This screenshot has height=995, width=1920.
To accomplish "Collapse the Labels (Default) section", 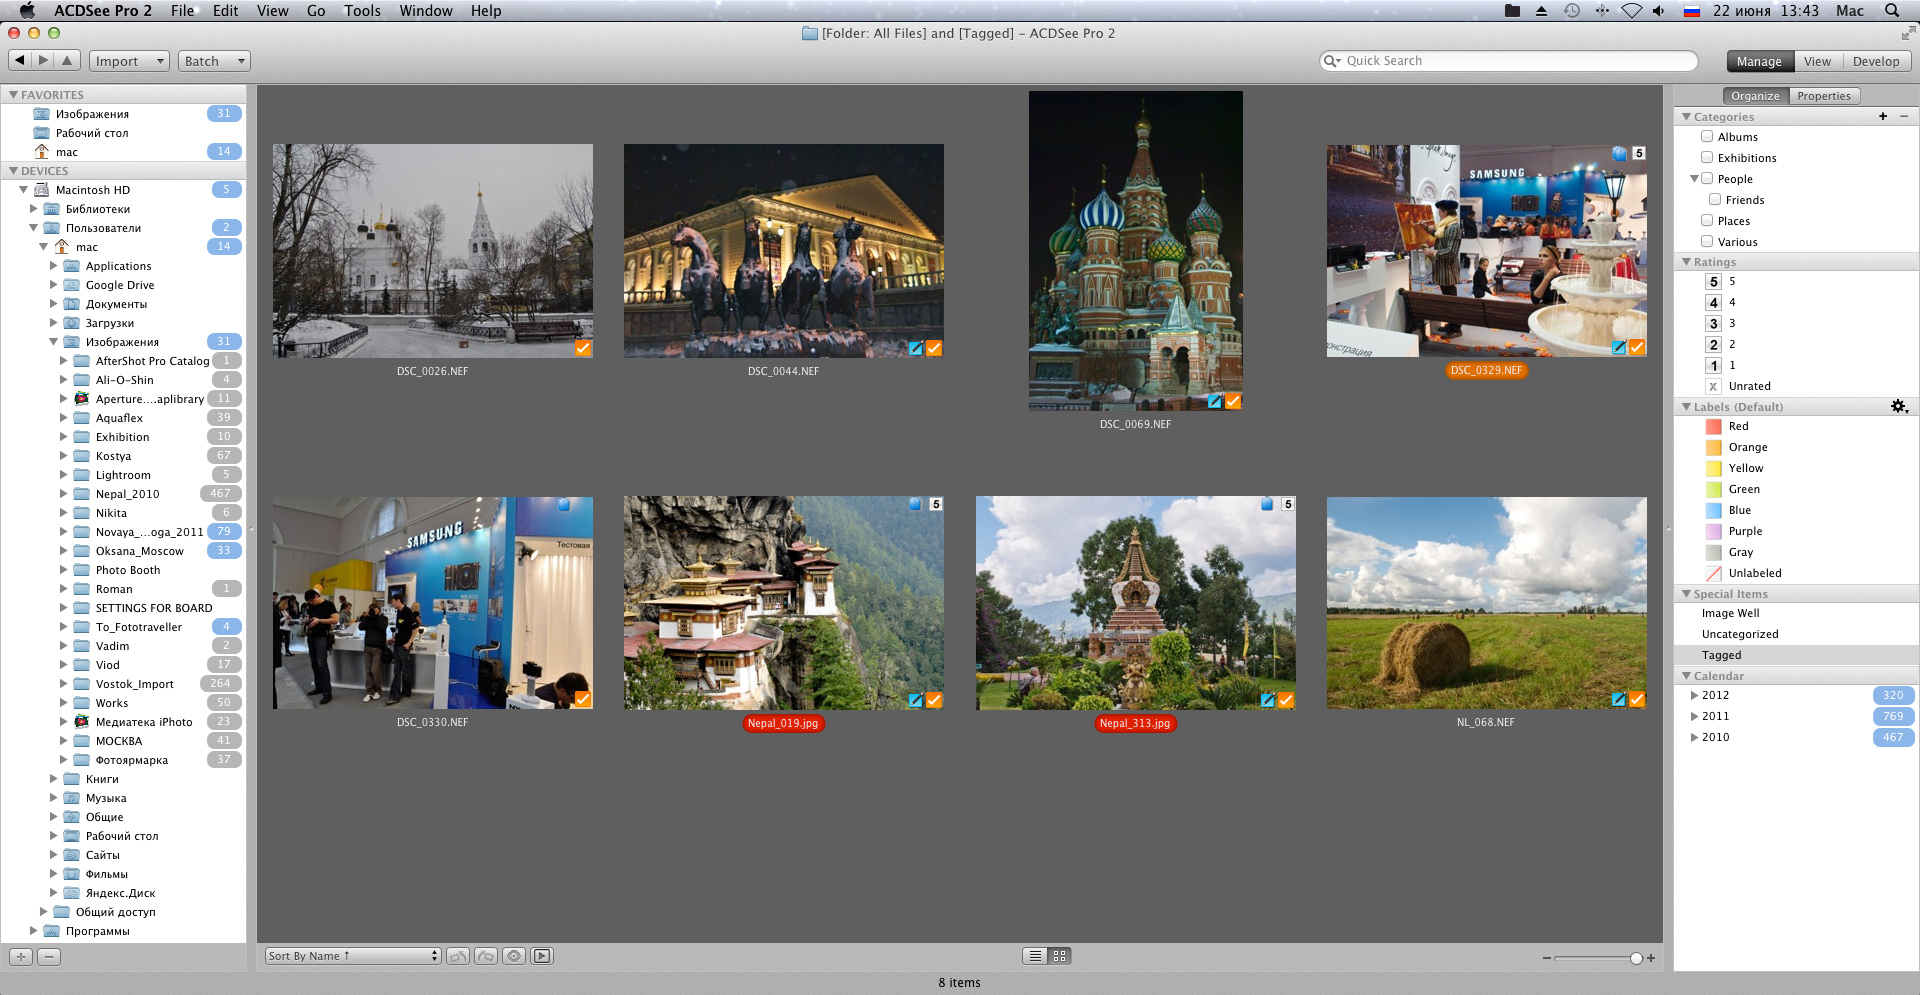I will [x=1686, y=407].
